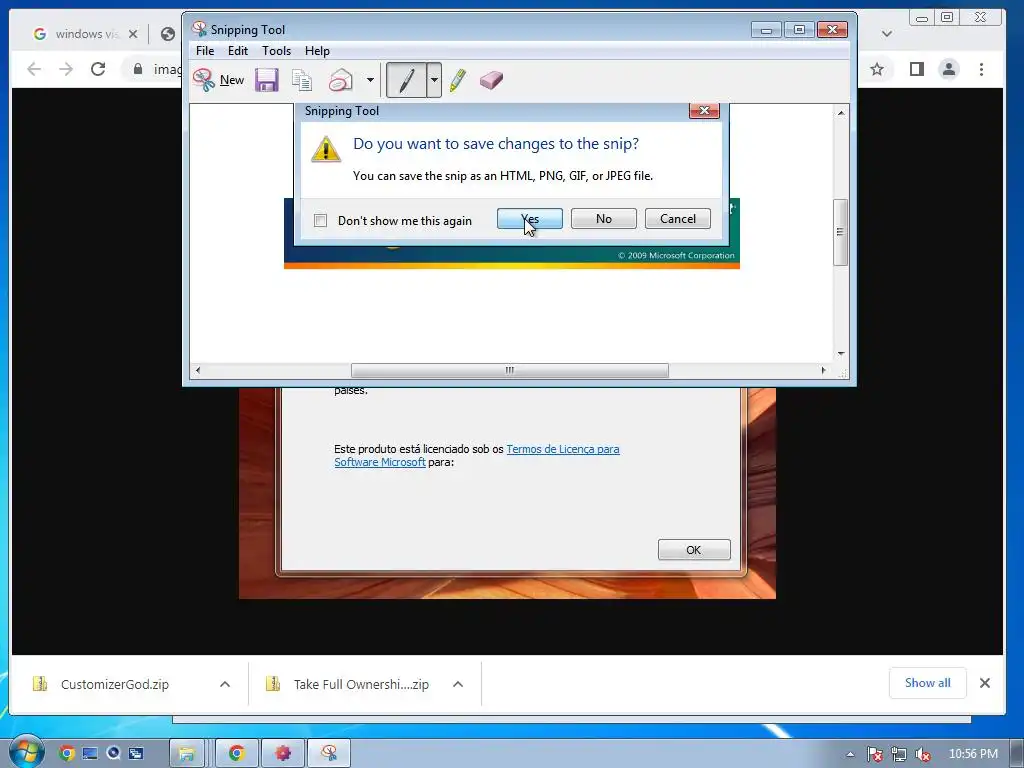Screen dimensions: 1024x768
Task: Click OK button in the Chrome image
Action: point(694,550)
